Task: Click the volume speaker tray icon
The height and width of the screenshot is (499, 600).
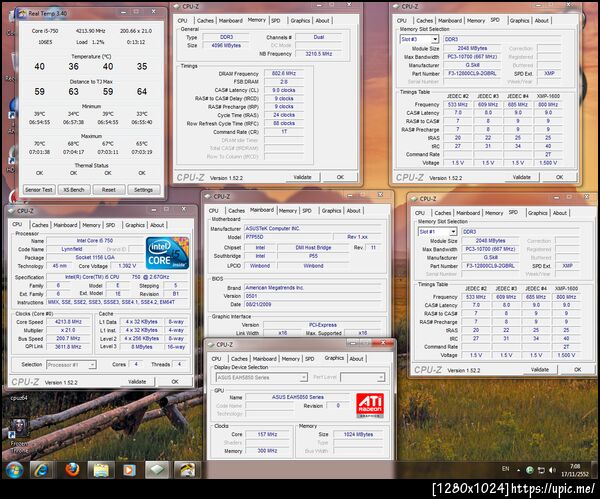Action: pos(552,470)
